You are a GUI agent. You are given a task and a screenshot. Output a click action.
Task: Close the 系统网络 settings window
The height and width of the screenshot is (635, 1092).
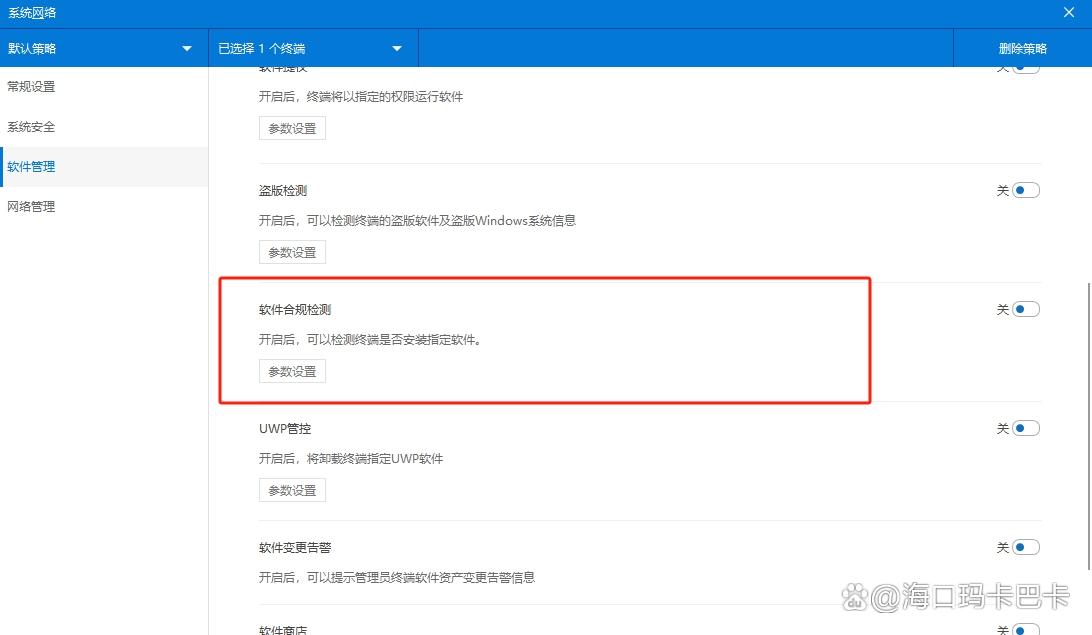pyautogui.click(x=1068, y=12)
